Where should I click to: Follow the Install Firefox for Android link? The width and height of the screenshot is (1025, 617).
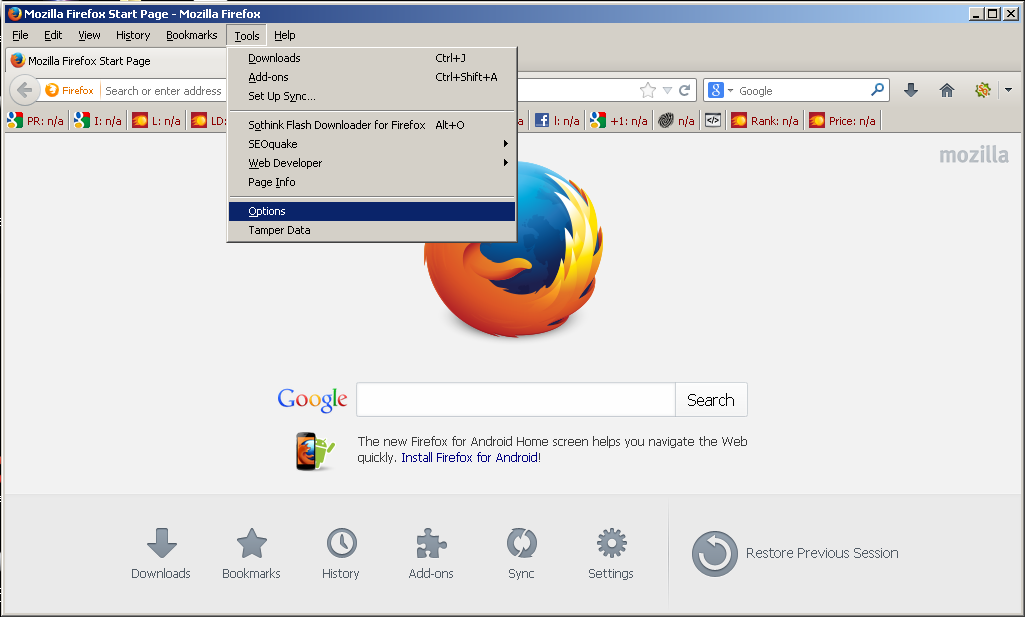point(471,458)
